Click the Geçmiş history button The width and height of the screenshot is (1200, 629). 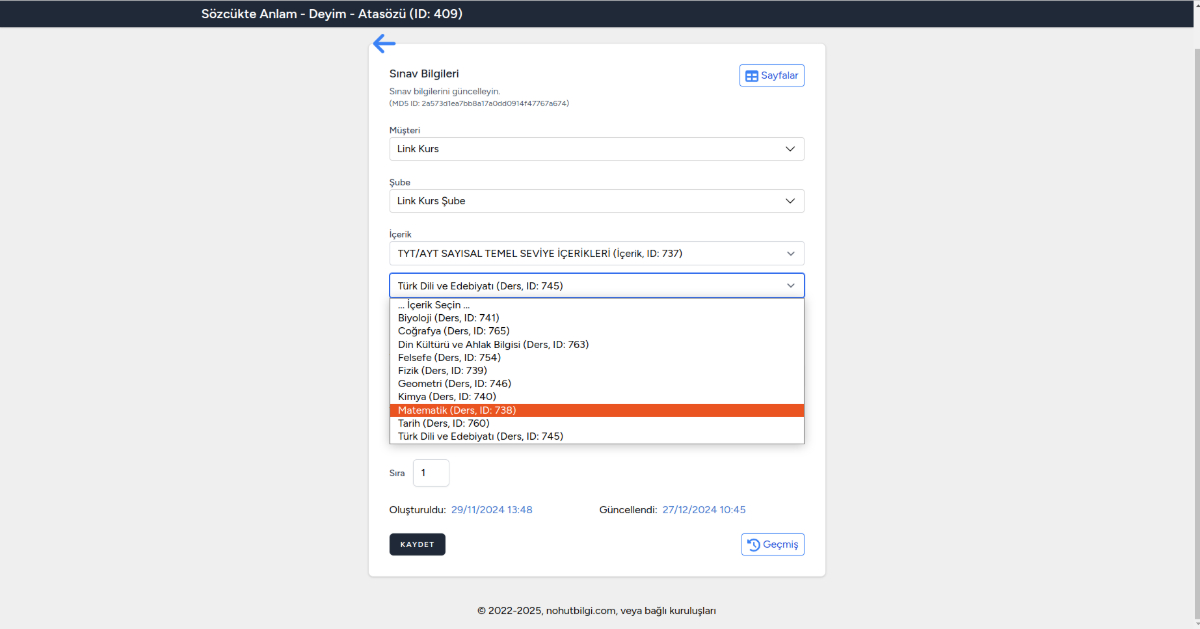[x=772, y=544]
